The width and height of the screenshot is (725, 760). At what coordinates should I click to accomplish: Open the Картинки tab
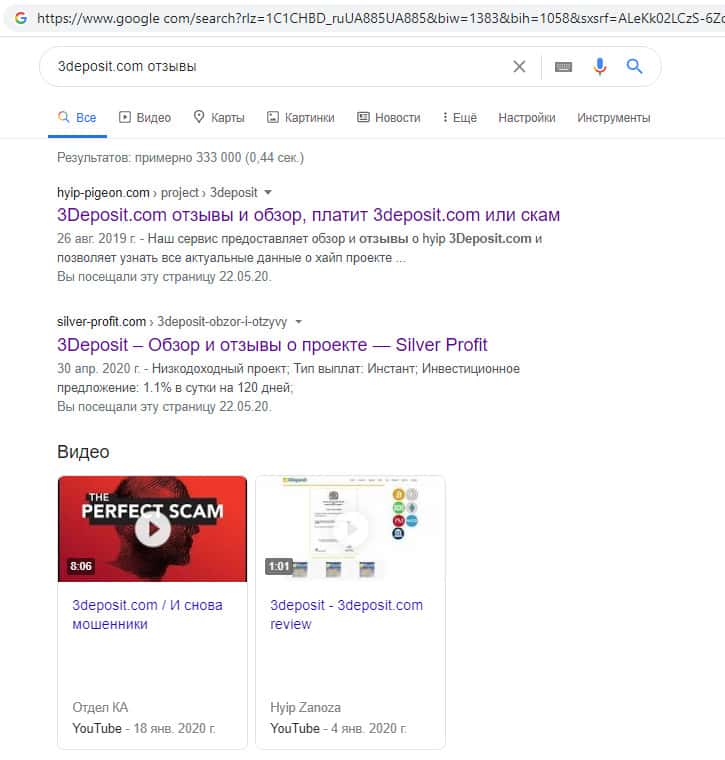coord(300,117)
